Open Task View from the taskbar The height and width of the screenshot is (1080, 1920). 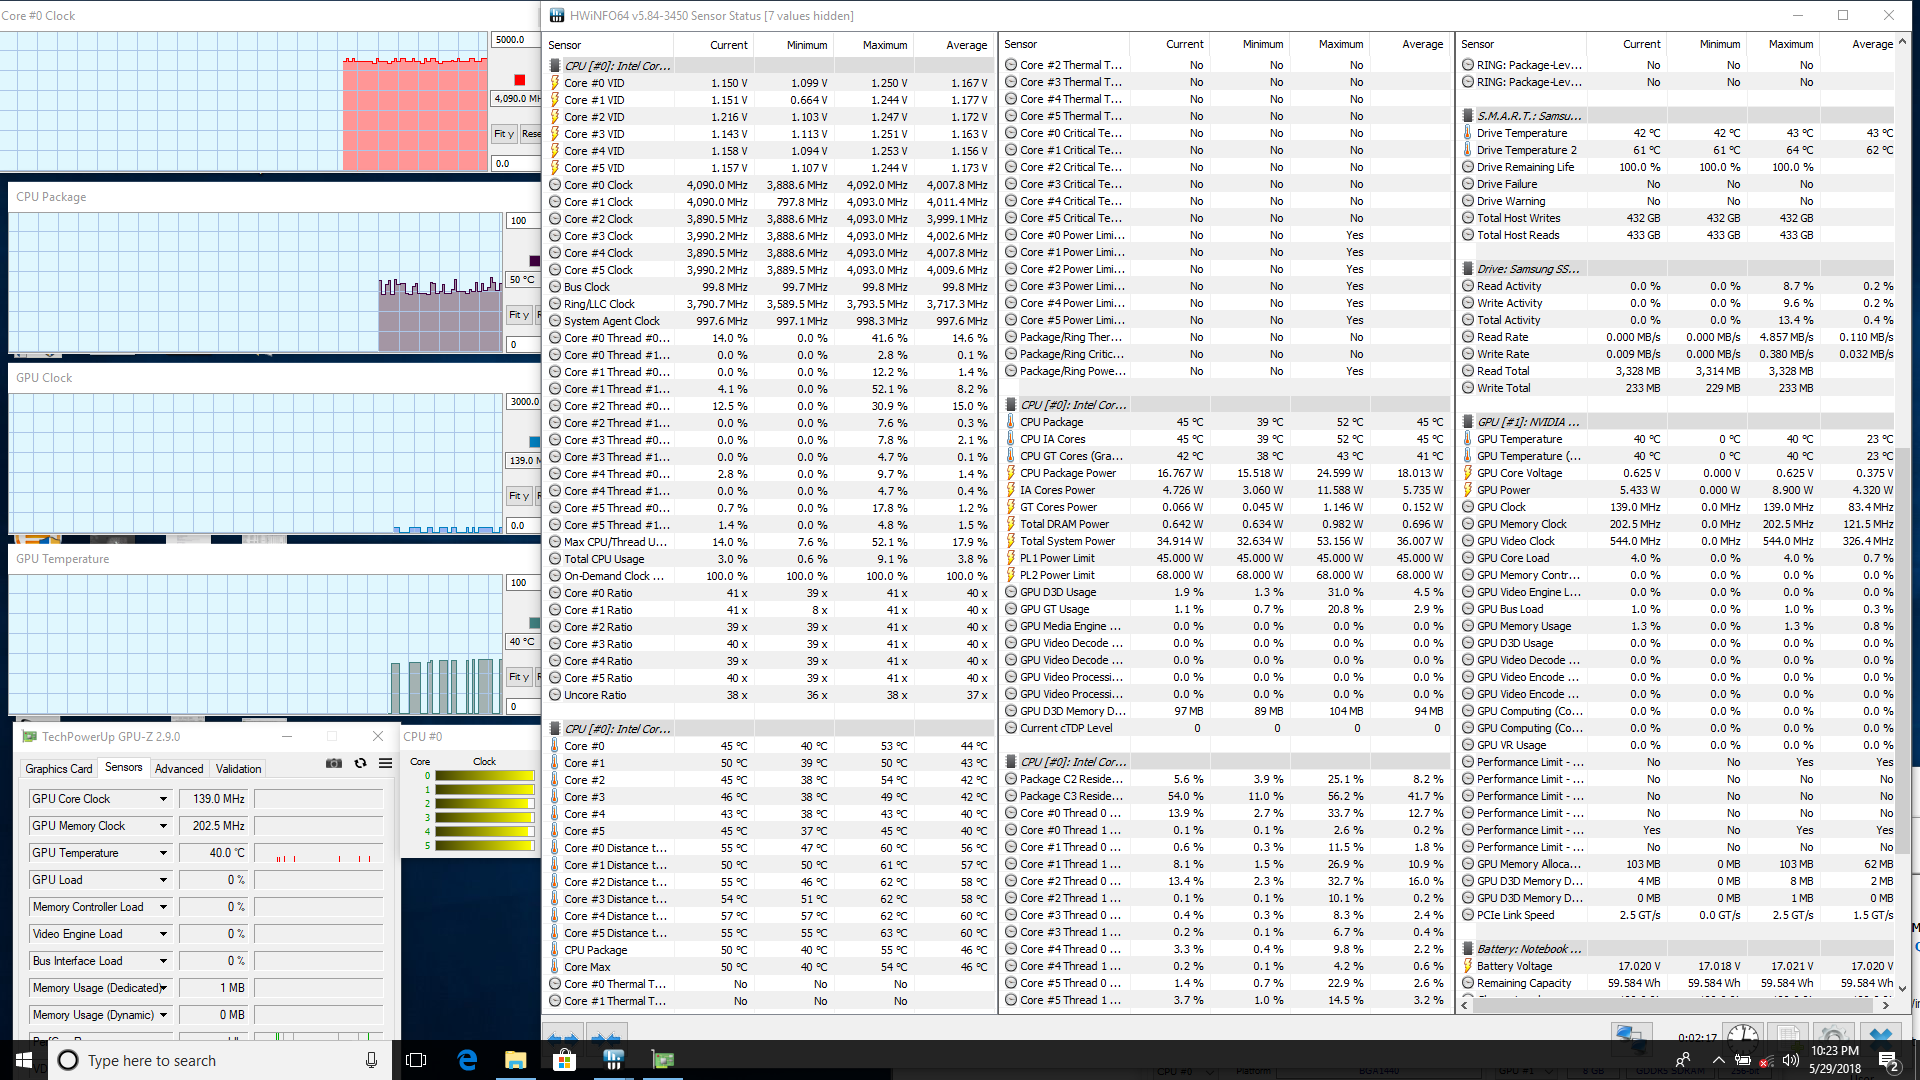[416, 1060]
